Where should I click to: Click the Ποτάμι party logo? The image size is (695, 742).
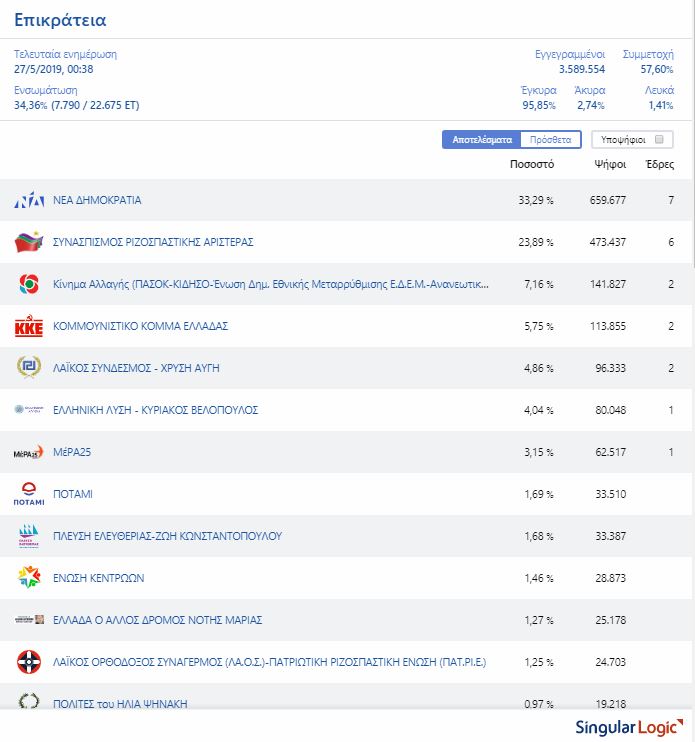(x=28, y=495)
